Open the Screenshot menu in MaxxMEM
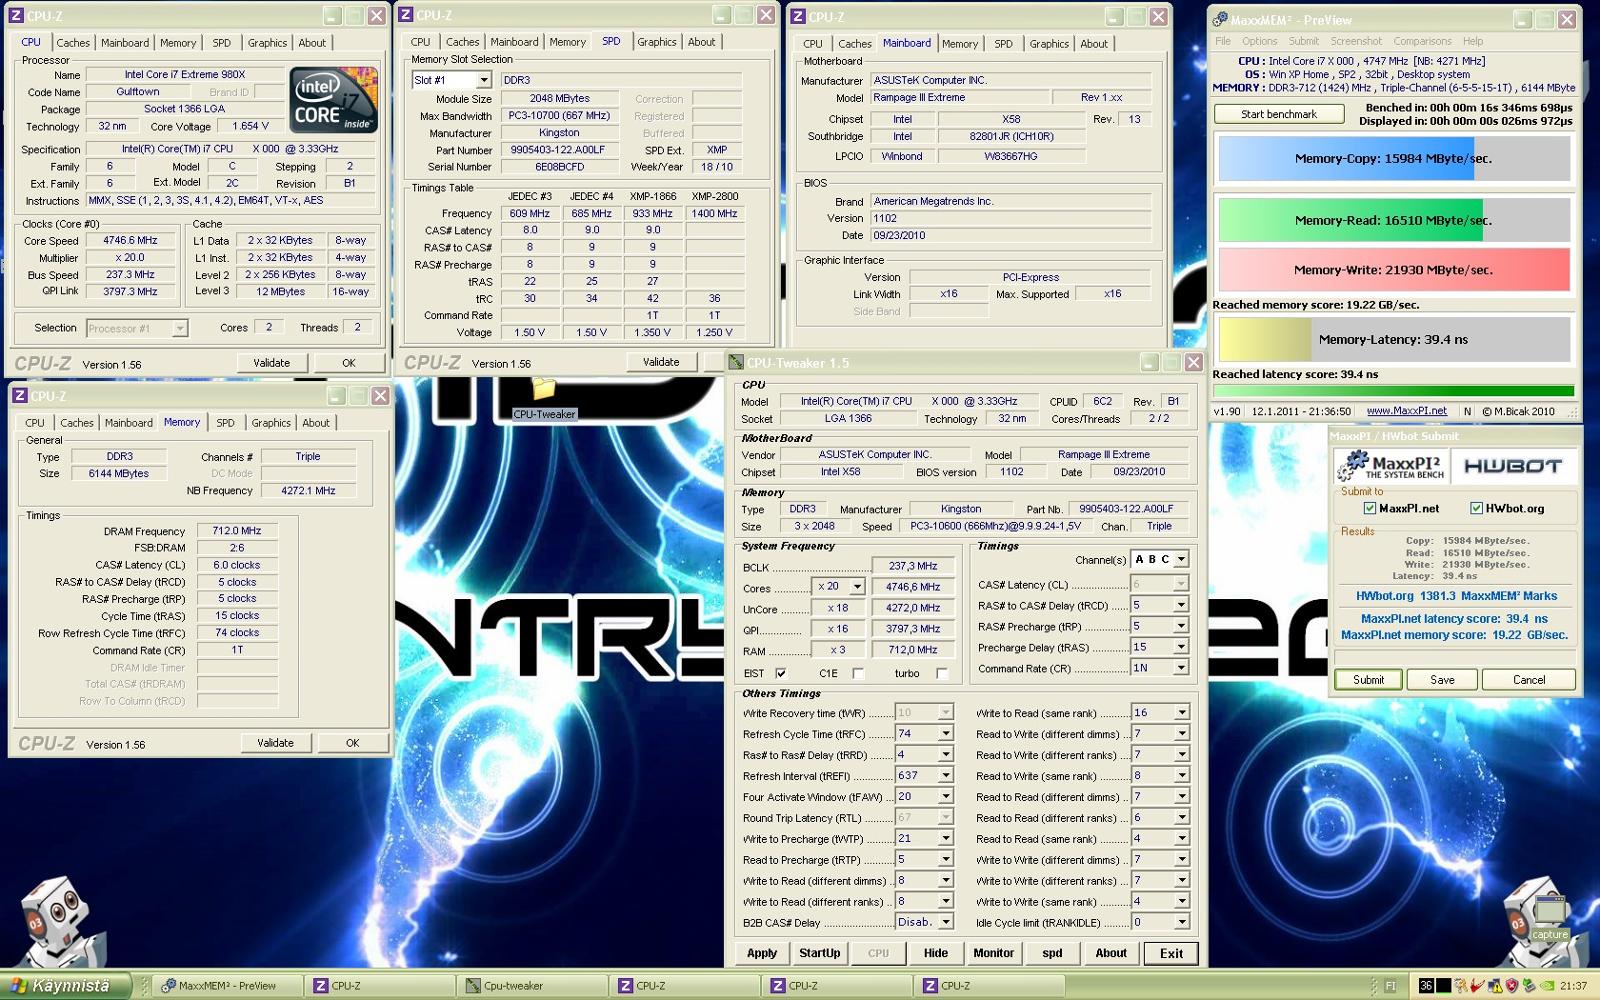 pyautogui.click(x=1356, y=42)
